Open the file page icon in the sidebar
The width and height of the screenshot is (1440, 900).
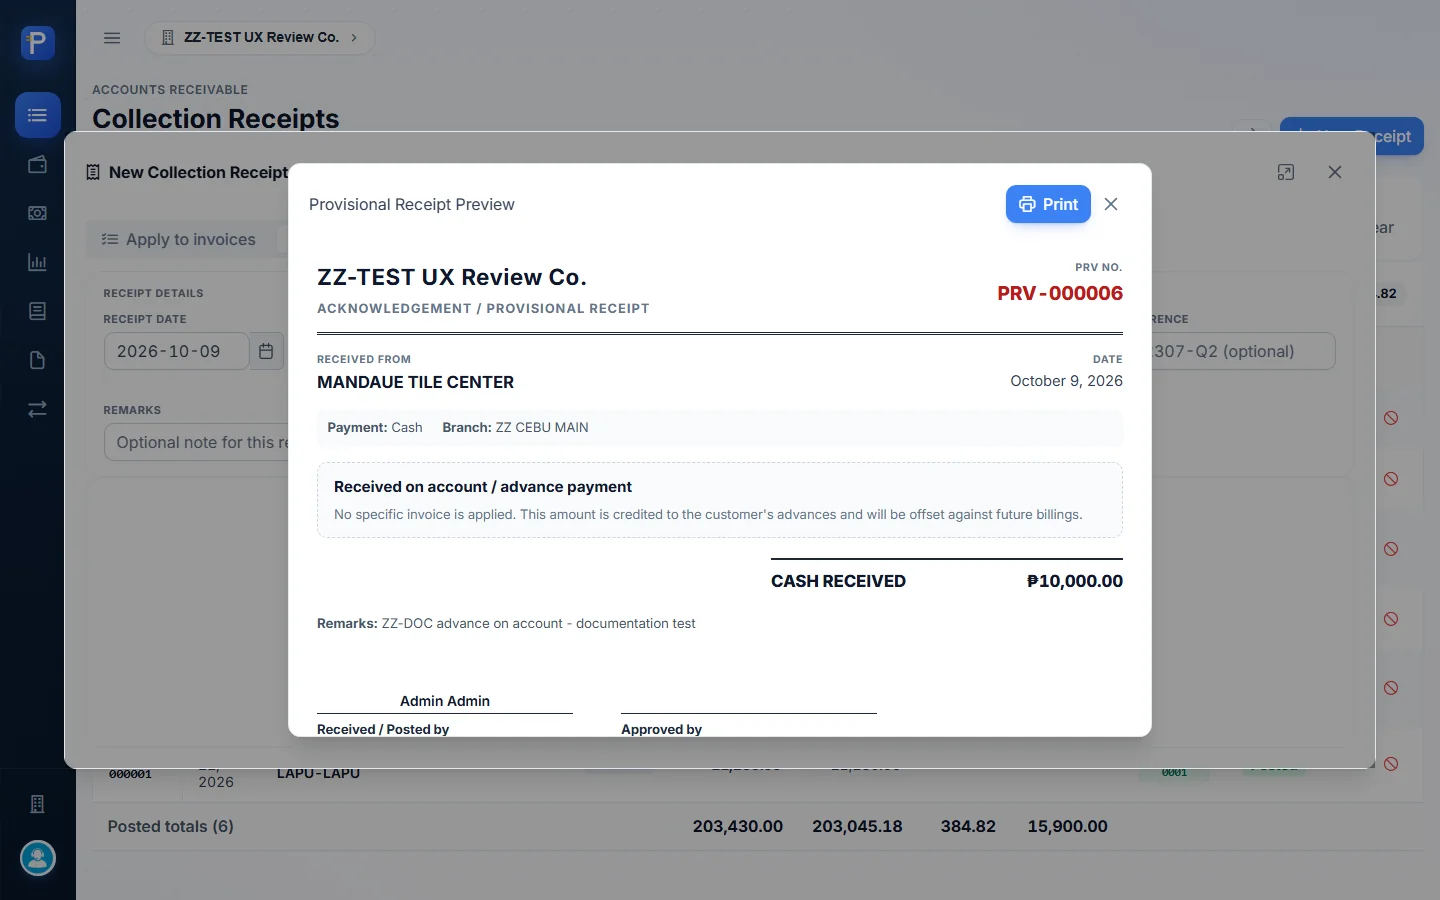38,360
